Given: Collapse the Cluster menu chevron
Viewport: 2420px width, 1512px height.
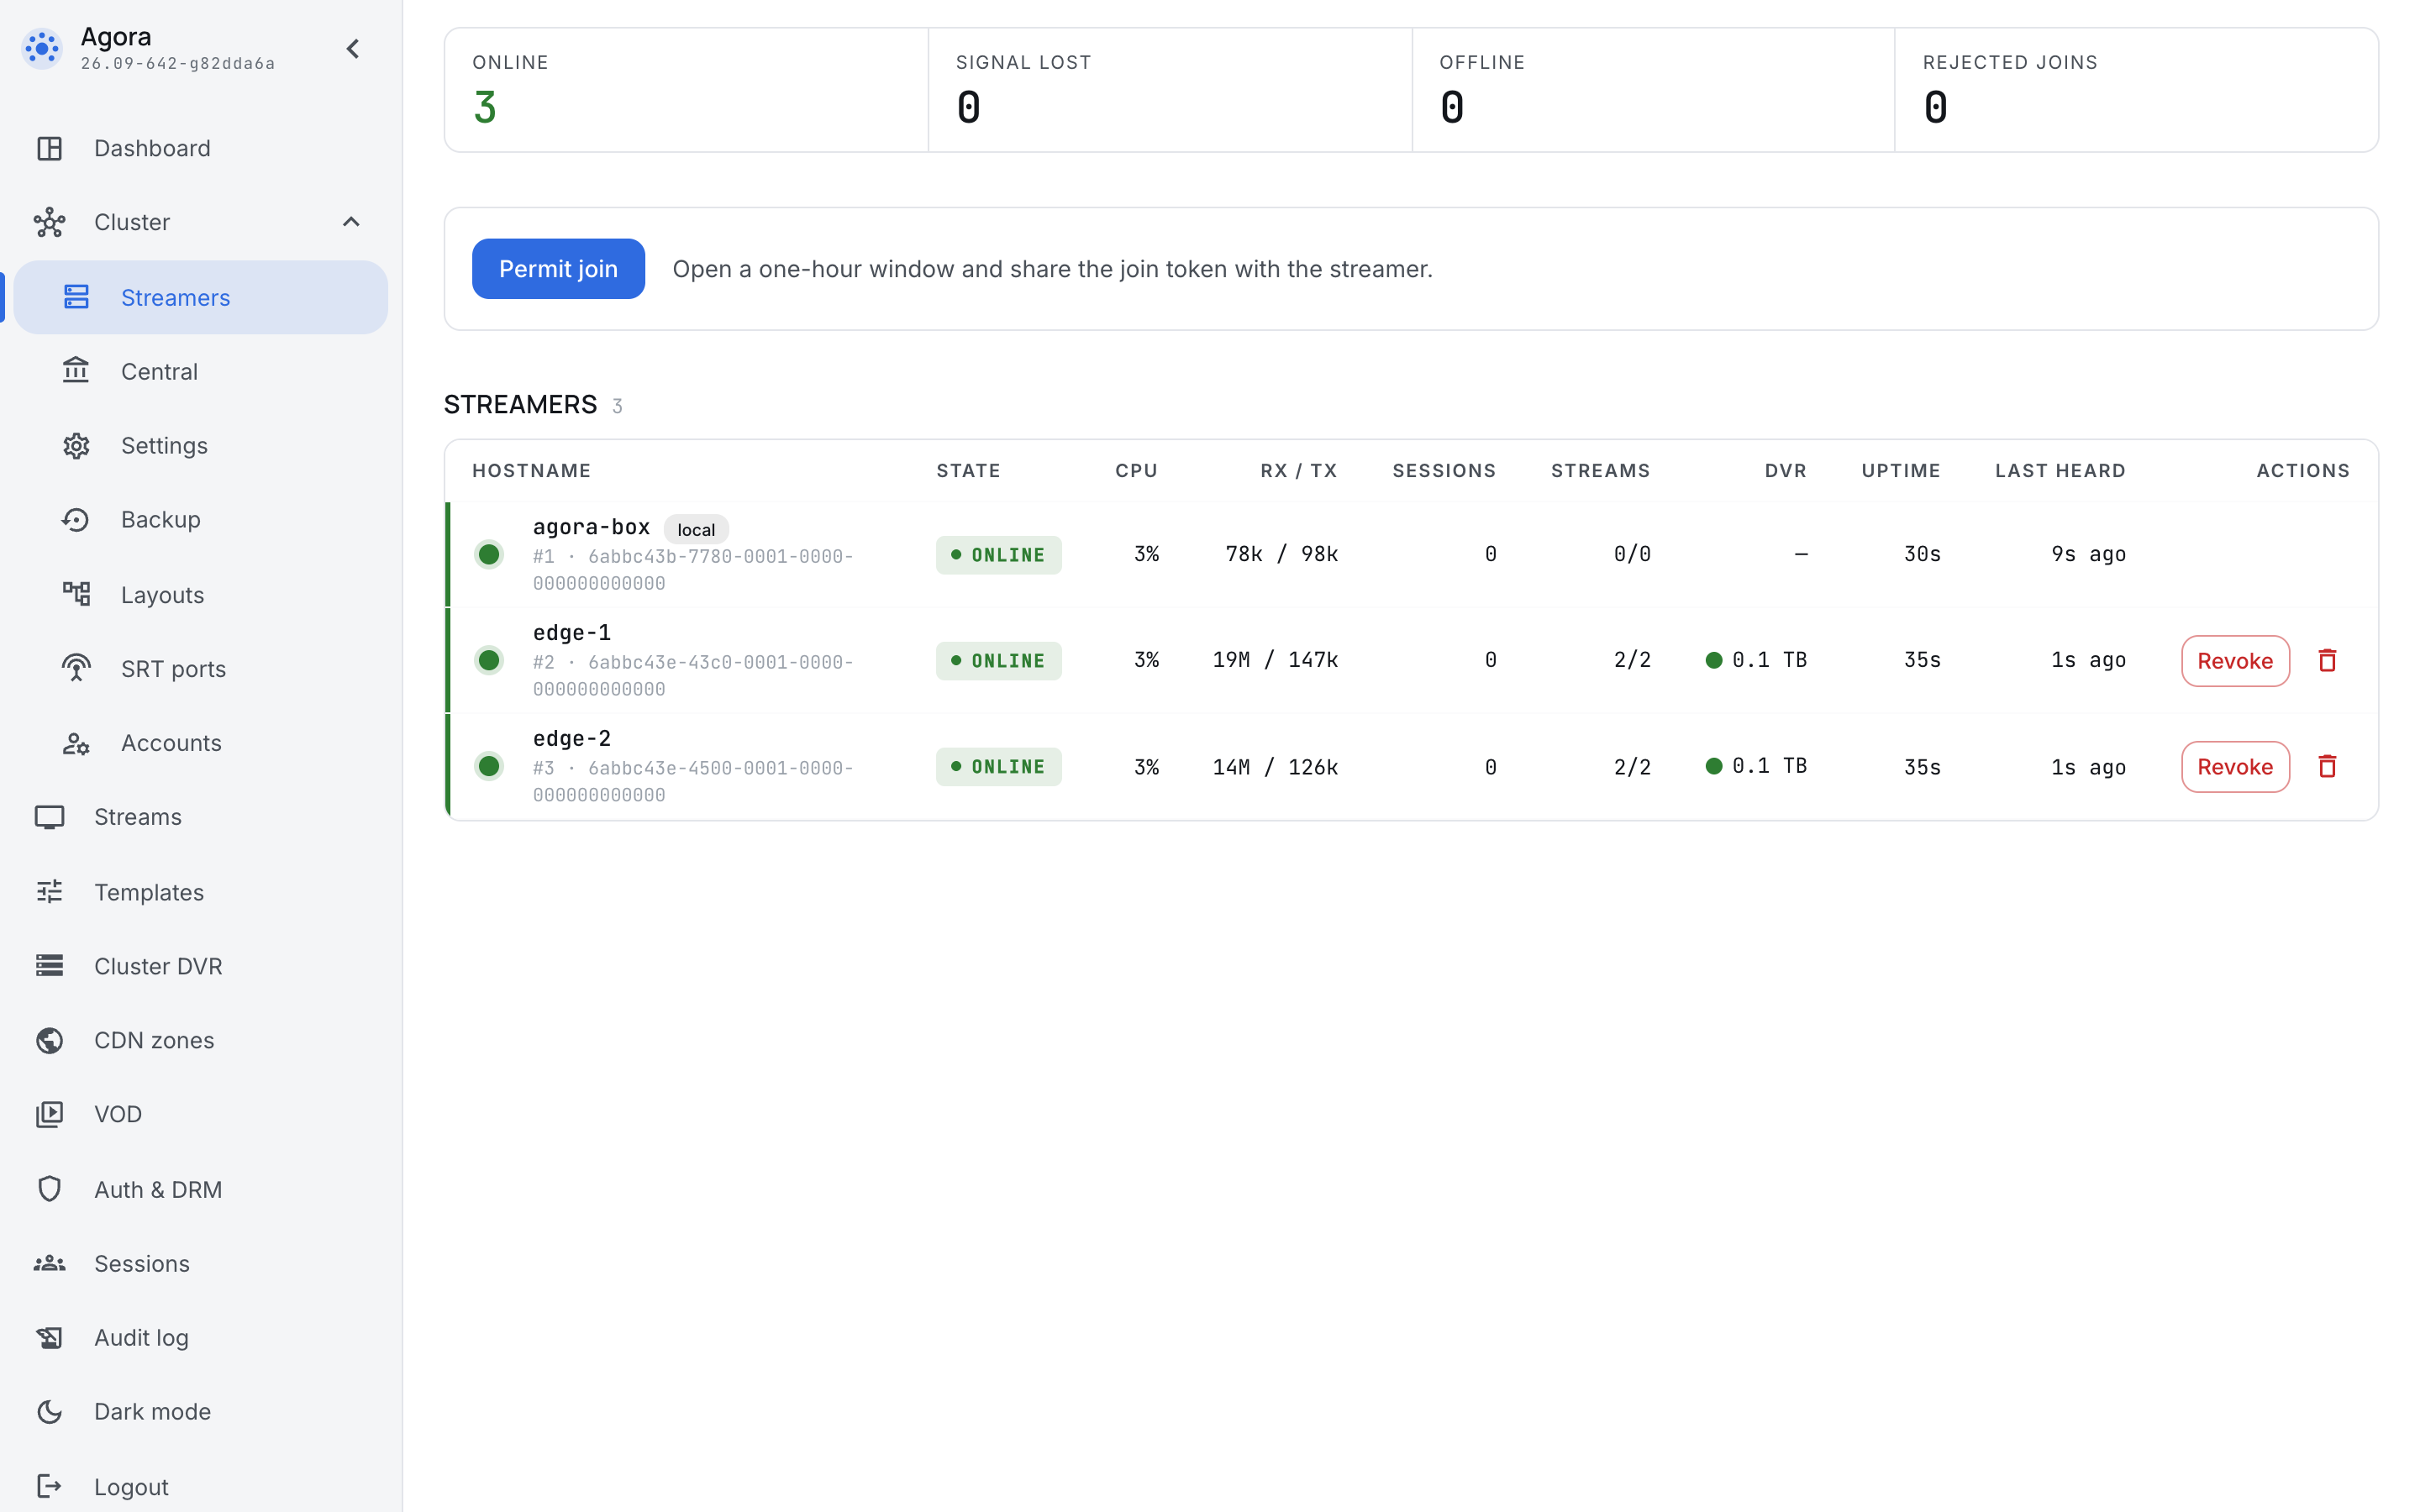Looking at the screenshot, I should click(x=351, y=222).
